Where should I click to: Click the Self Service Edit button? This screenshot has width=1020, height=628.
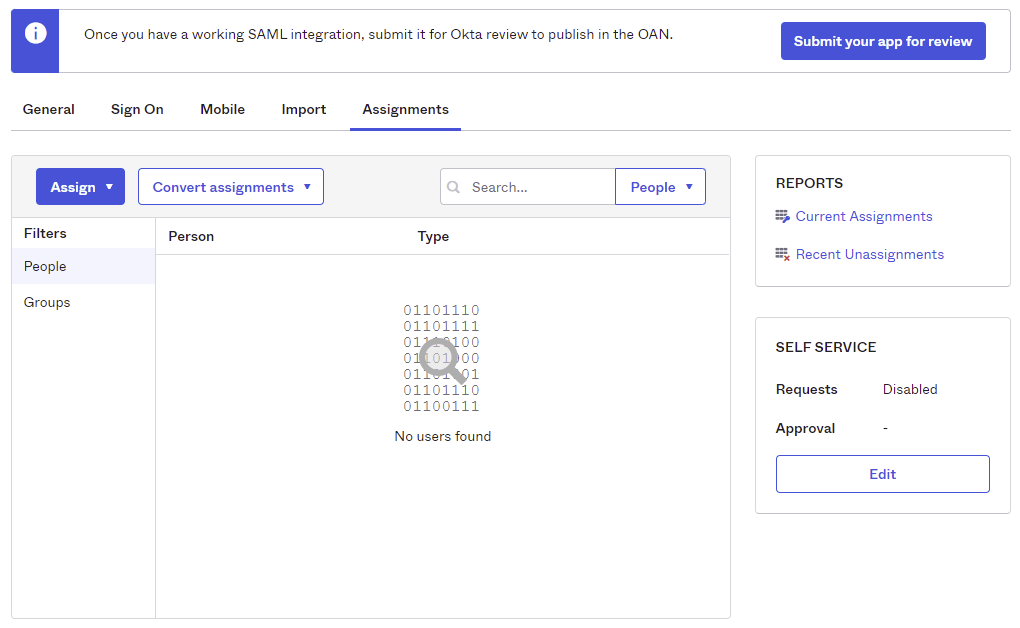882,474
